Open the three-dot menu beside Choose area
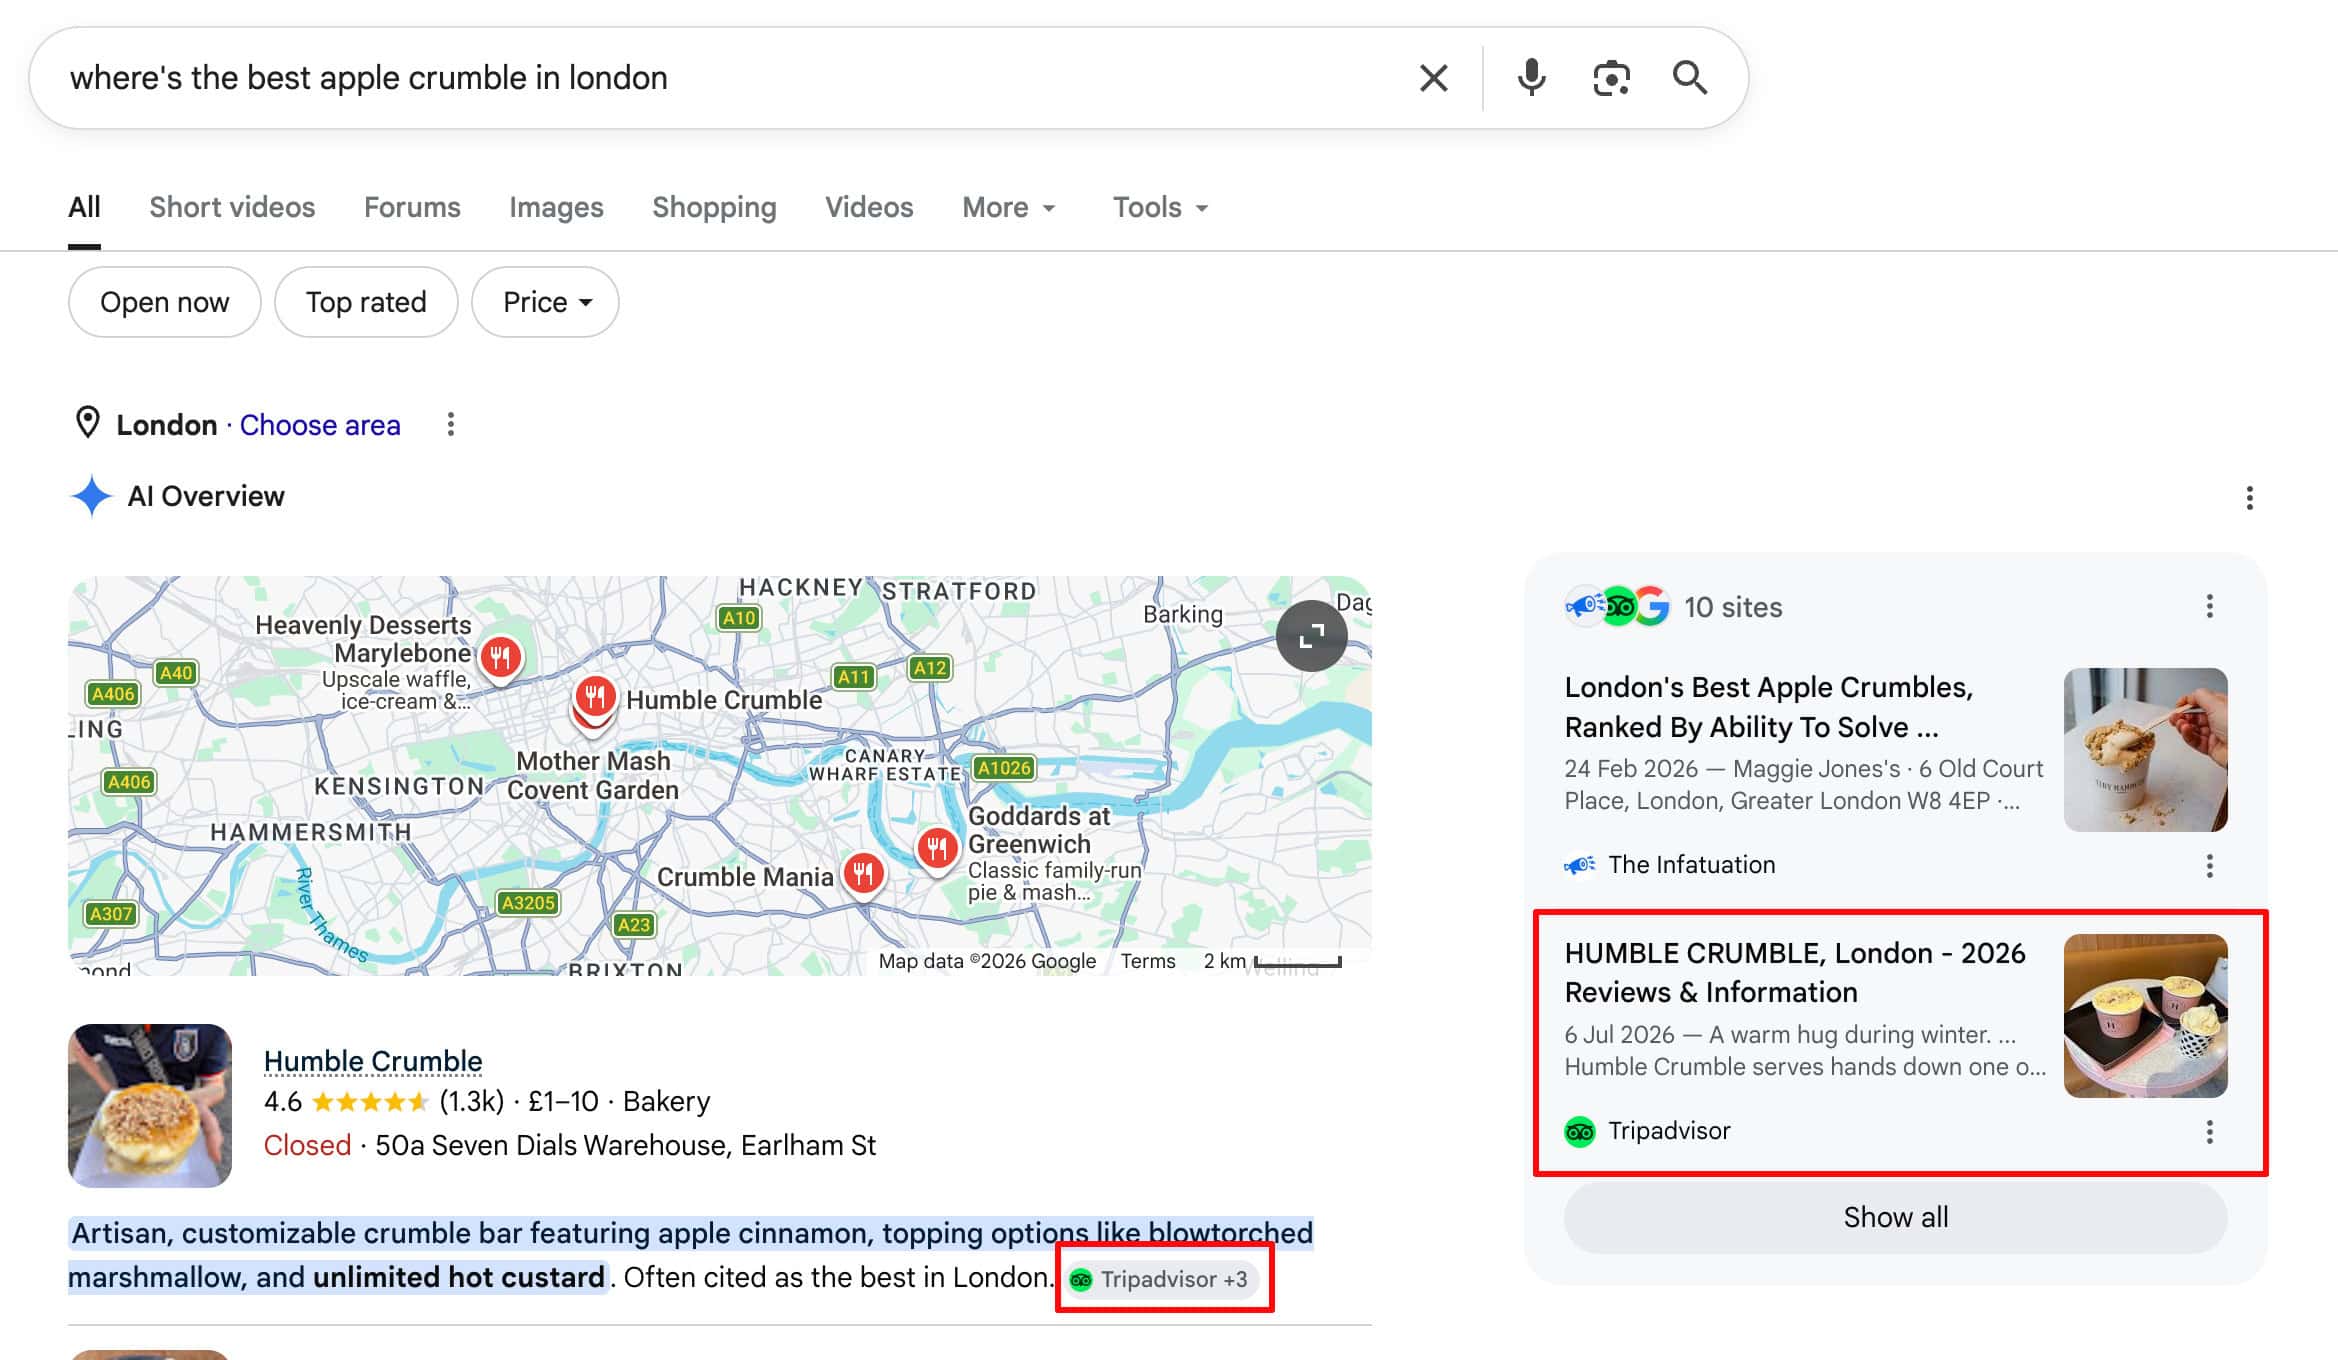The image size is (2338, 1360). pyautogui.click(x=451, y=425)
